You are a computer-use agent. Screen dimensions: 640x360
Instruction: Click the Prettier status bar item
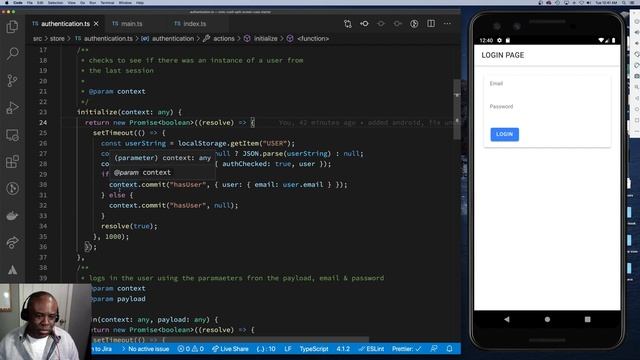click(x=407, y=349)
